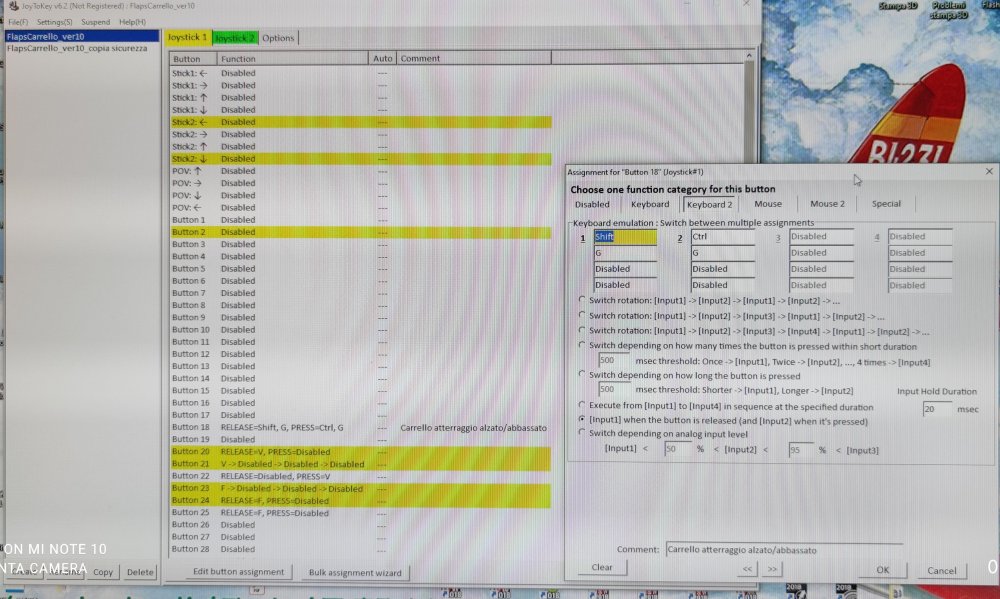Click first Disabled field under Input 3
The width and height of the screenshot is (1000, 599).
click(x=821, y=237)
